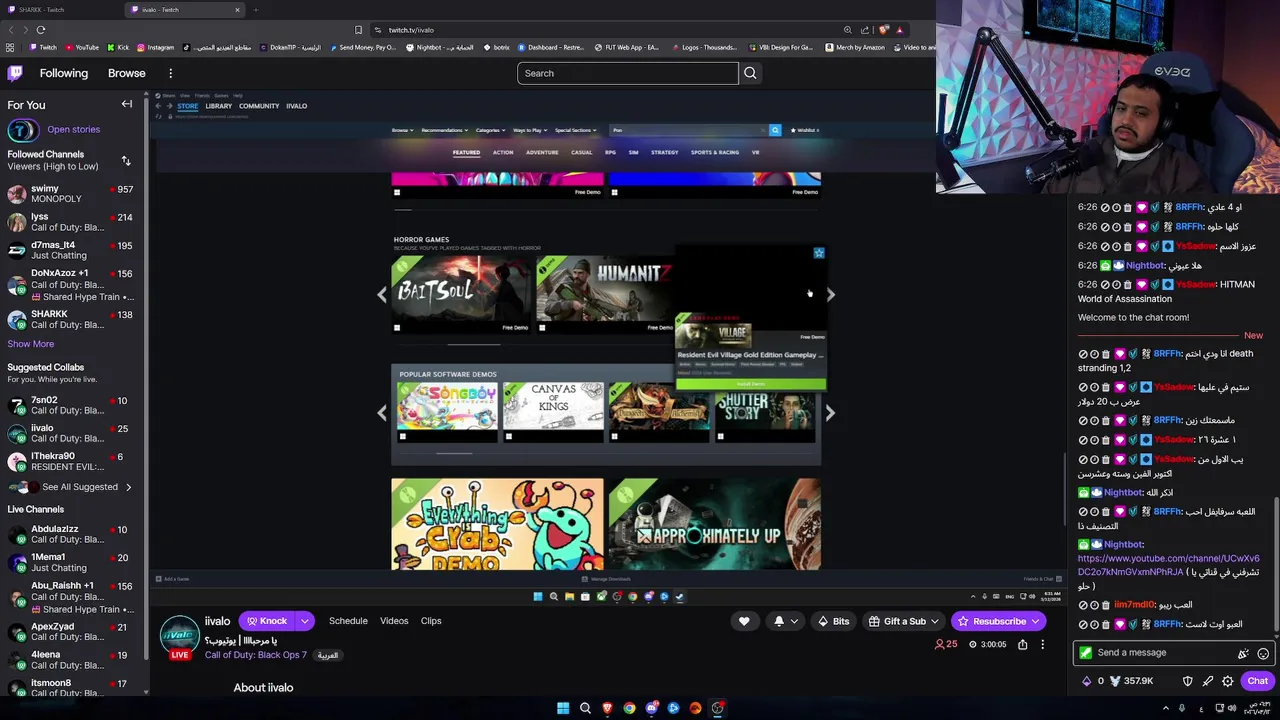Switch to the SHARKK - Twitch browser tab

(60, 10)
